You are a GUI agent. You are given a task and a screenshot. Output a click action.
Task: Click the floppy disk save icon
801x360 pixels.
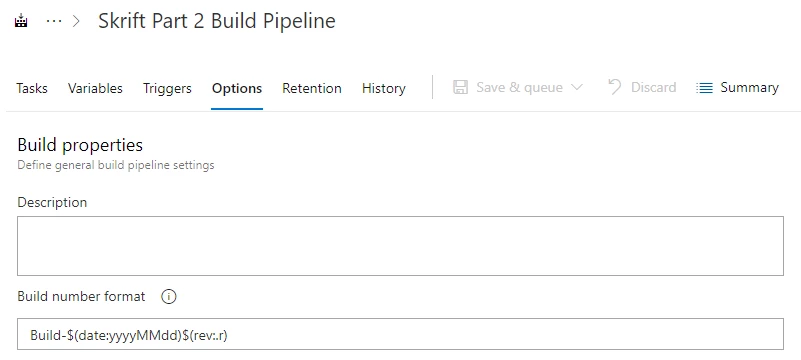[460, 87]
